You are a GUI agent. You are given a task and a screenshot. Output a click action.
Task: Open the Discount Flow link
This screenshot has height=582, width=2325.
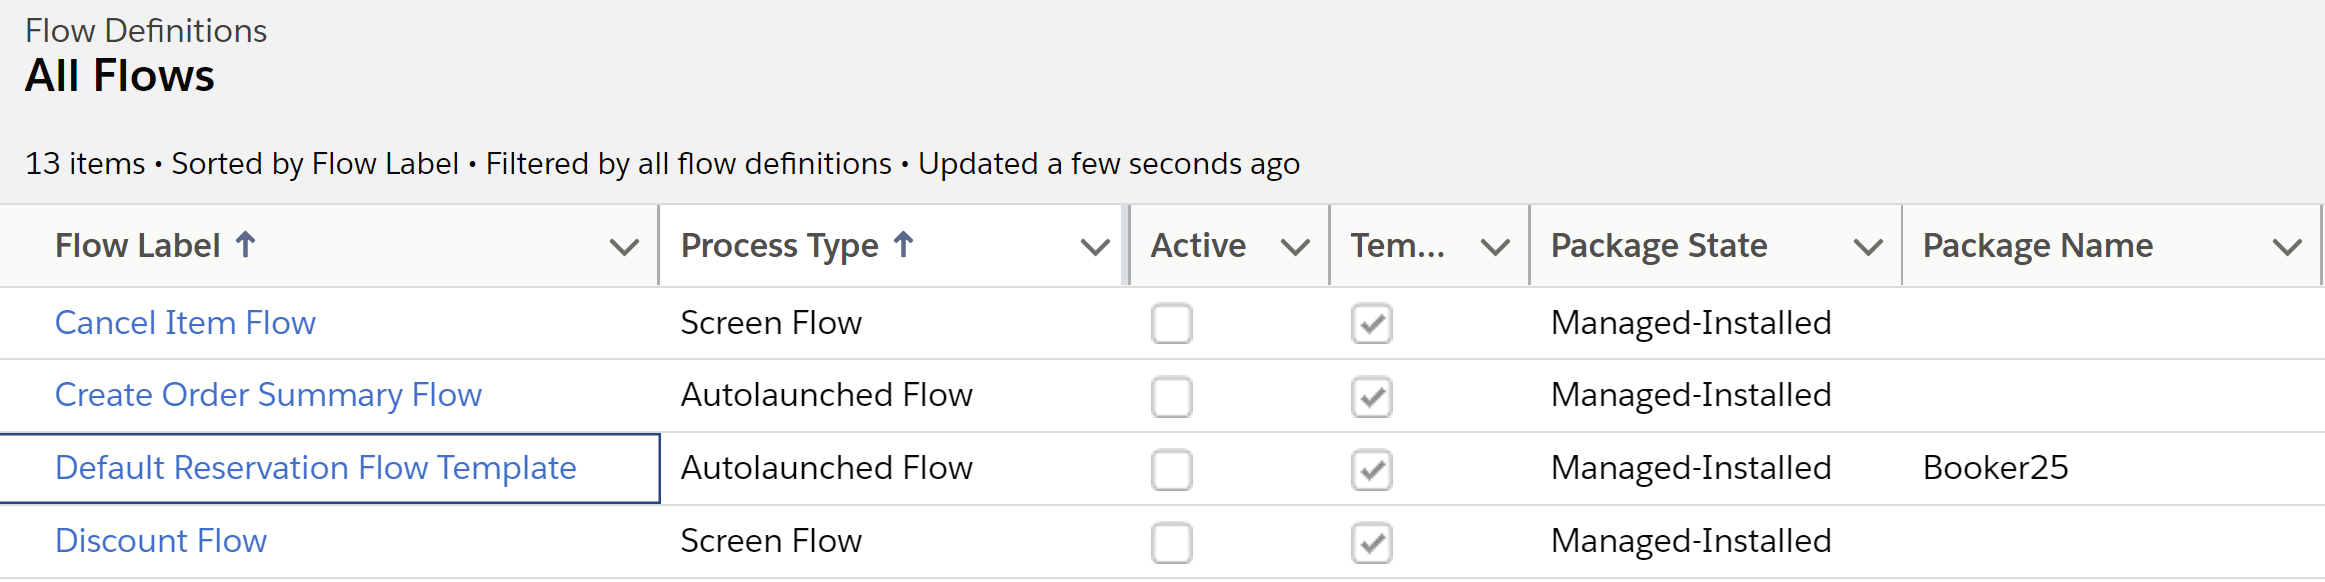click(x=161, y=541)
